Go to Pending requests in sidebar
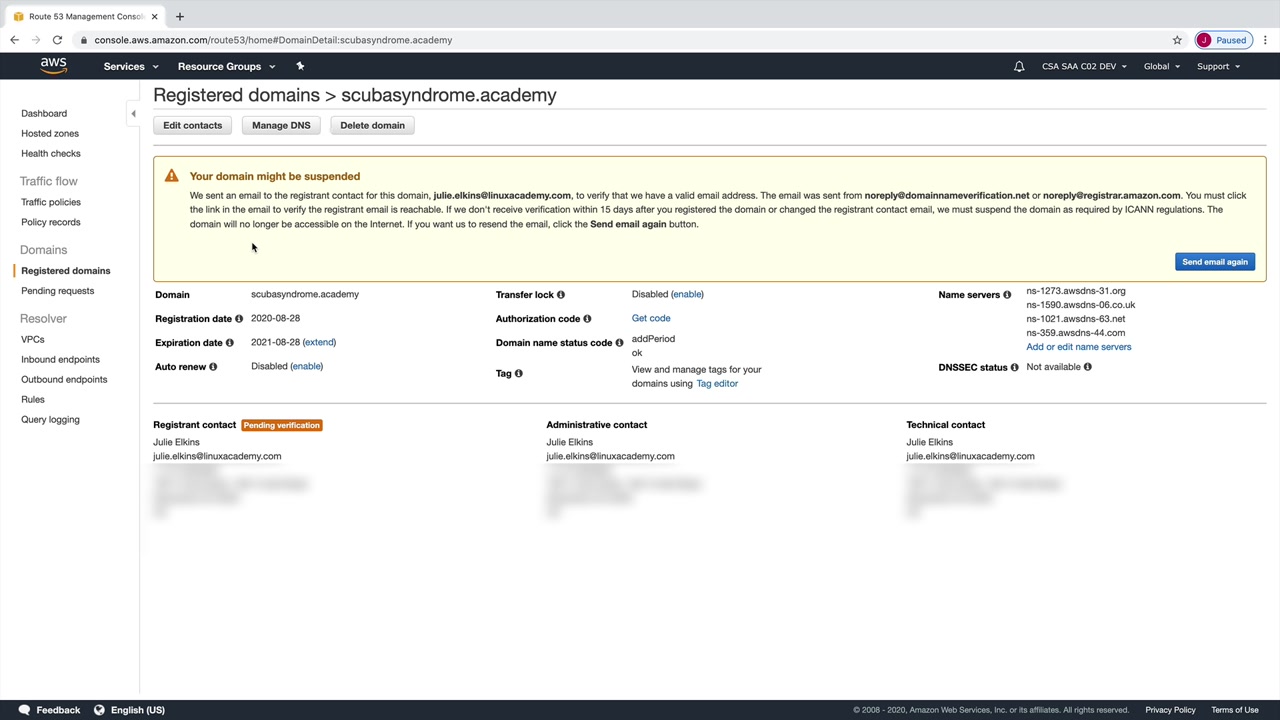1280x720 pixels. click(x=57, y=291)
